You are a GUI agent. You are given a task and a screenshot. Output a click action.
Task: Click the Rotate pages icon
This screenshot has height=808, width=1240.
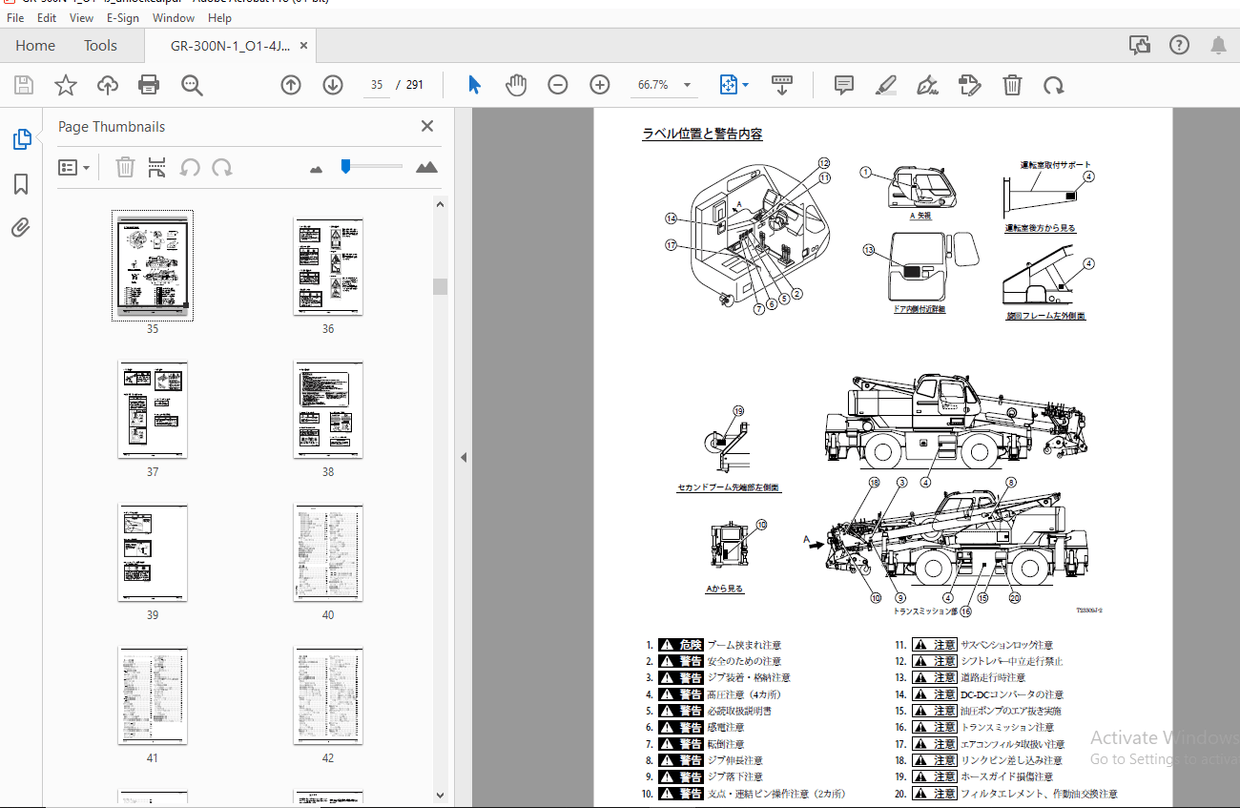(1054, 85)
